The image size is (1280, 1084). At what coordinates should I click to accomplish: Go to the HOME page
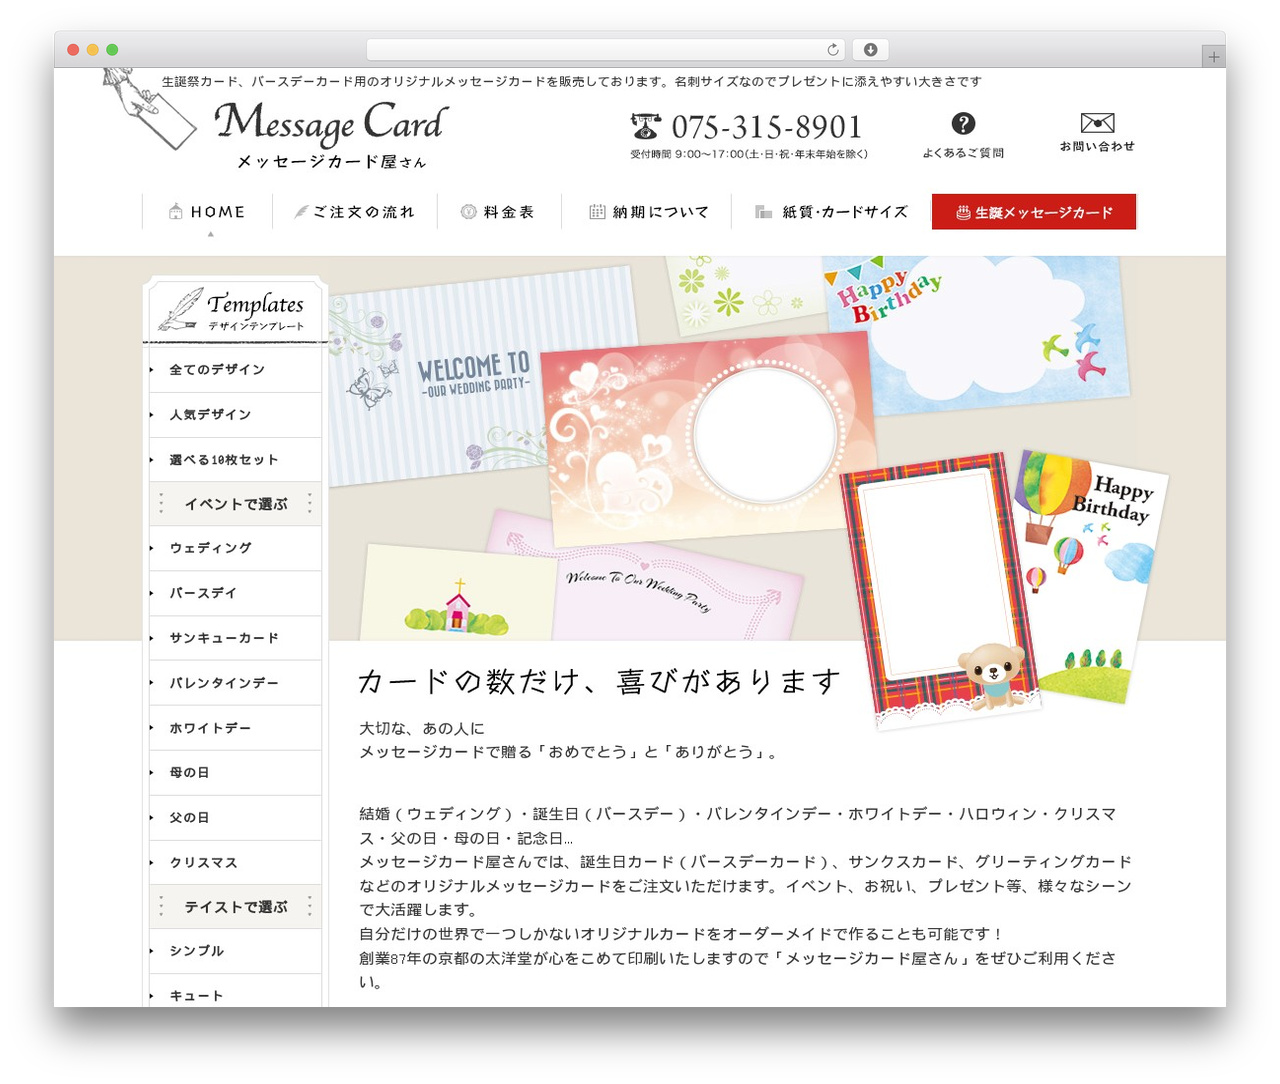pyautogui.click(x=207, y=212)
